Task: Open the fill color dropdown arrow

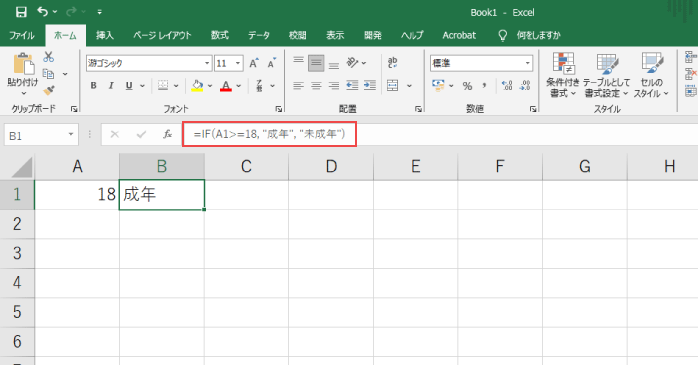Action: click(x=210, y=85)
